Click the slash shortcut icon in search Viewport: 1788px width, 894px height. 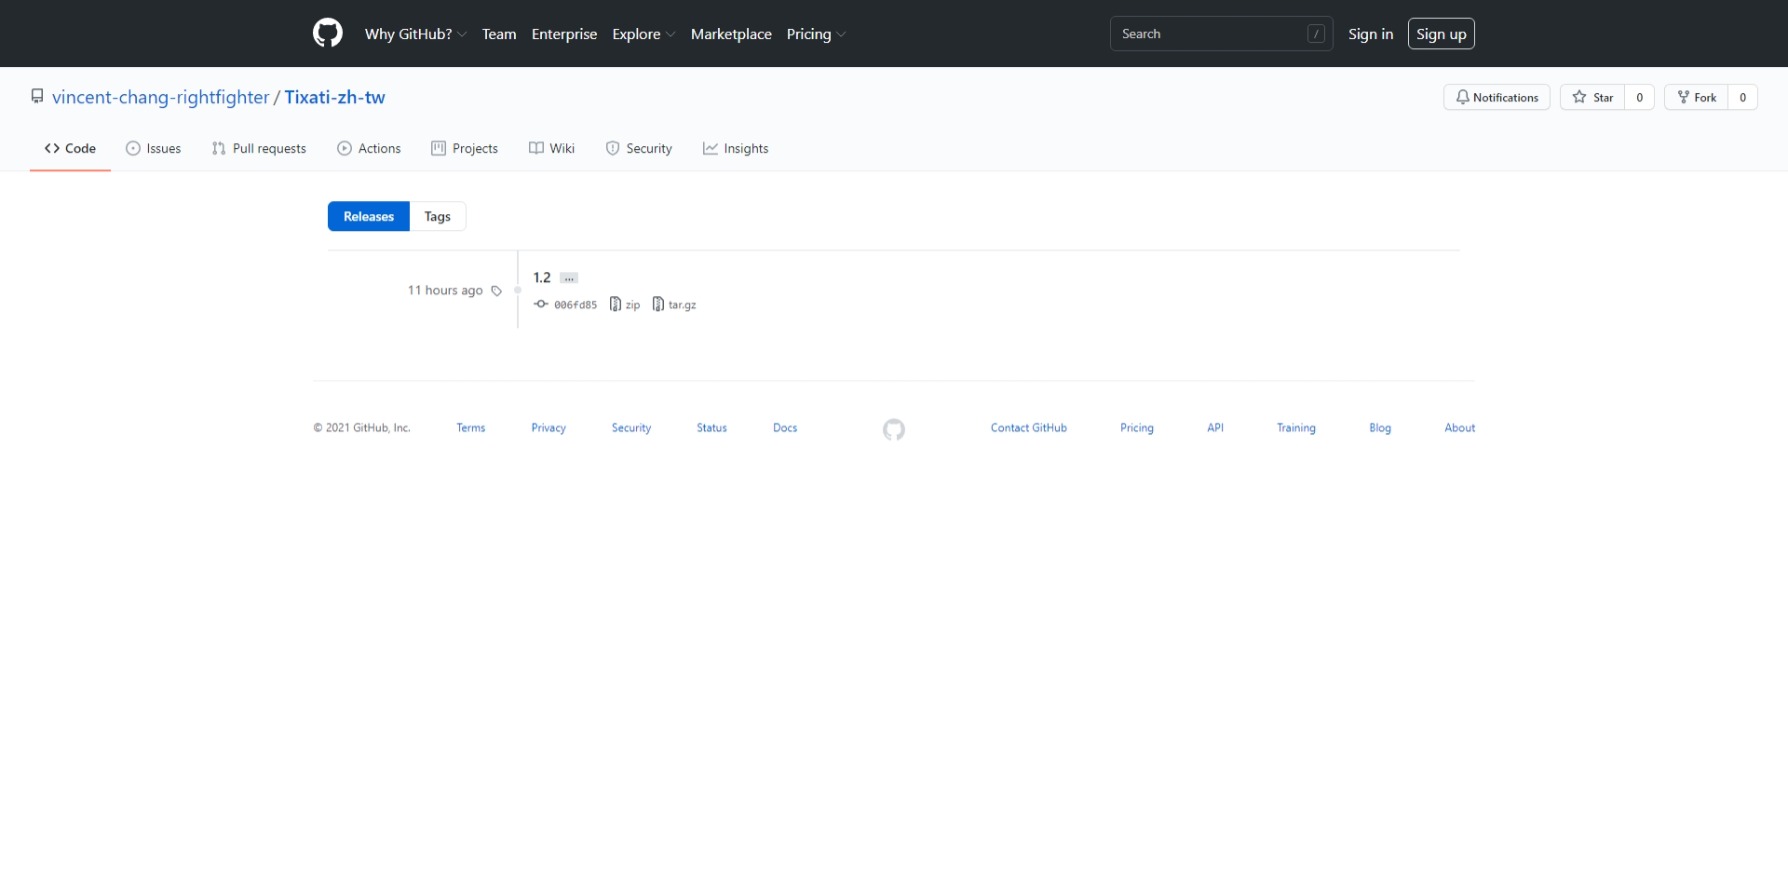1316,34
